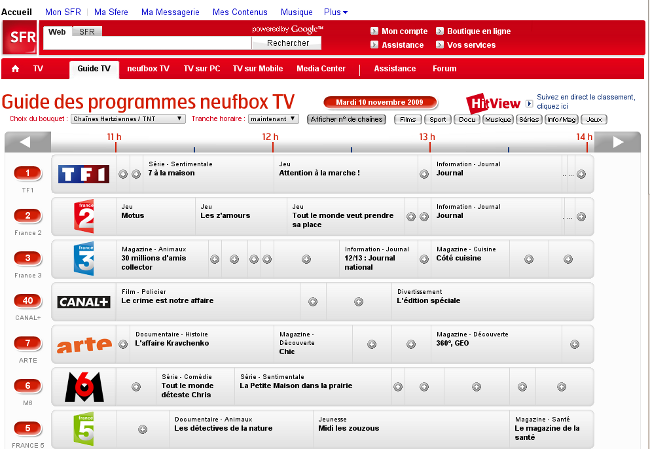Image resolution: width=650 pixels, height=449 pixels.
Task: Open the M6 channel logo
Action: click(84, 387)
